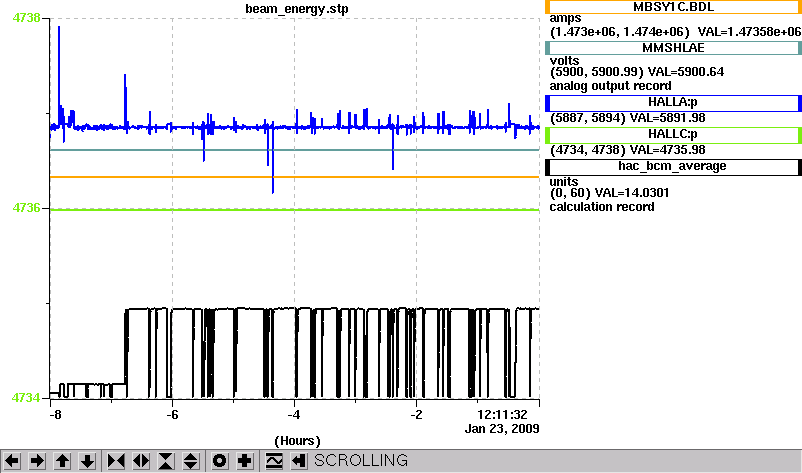Zoom in vertically on the value axis
This screenshot has width=802, height=473.
pos(166,461)
